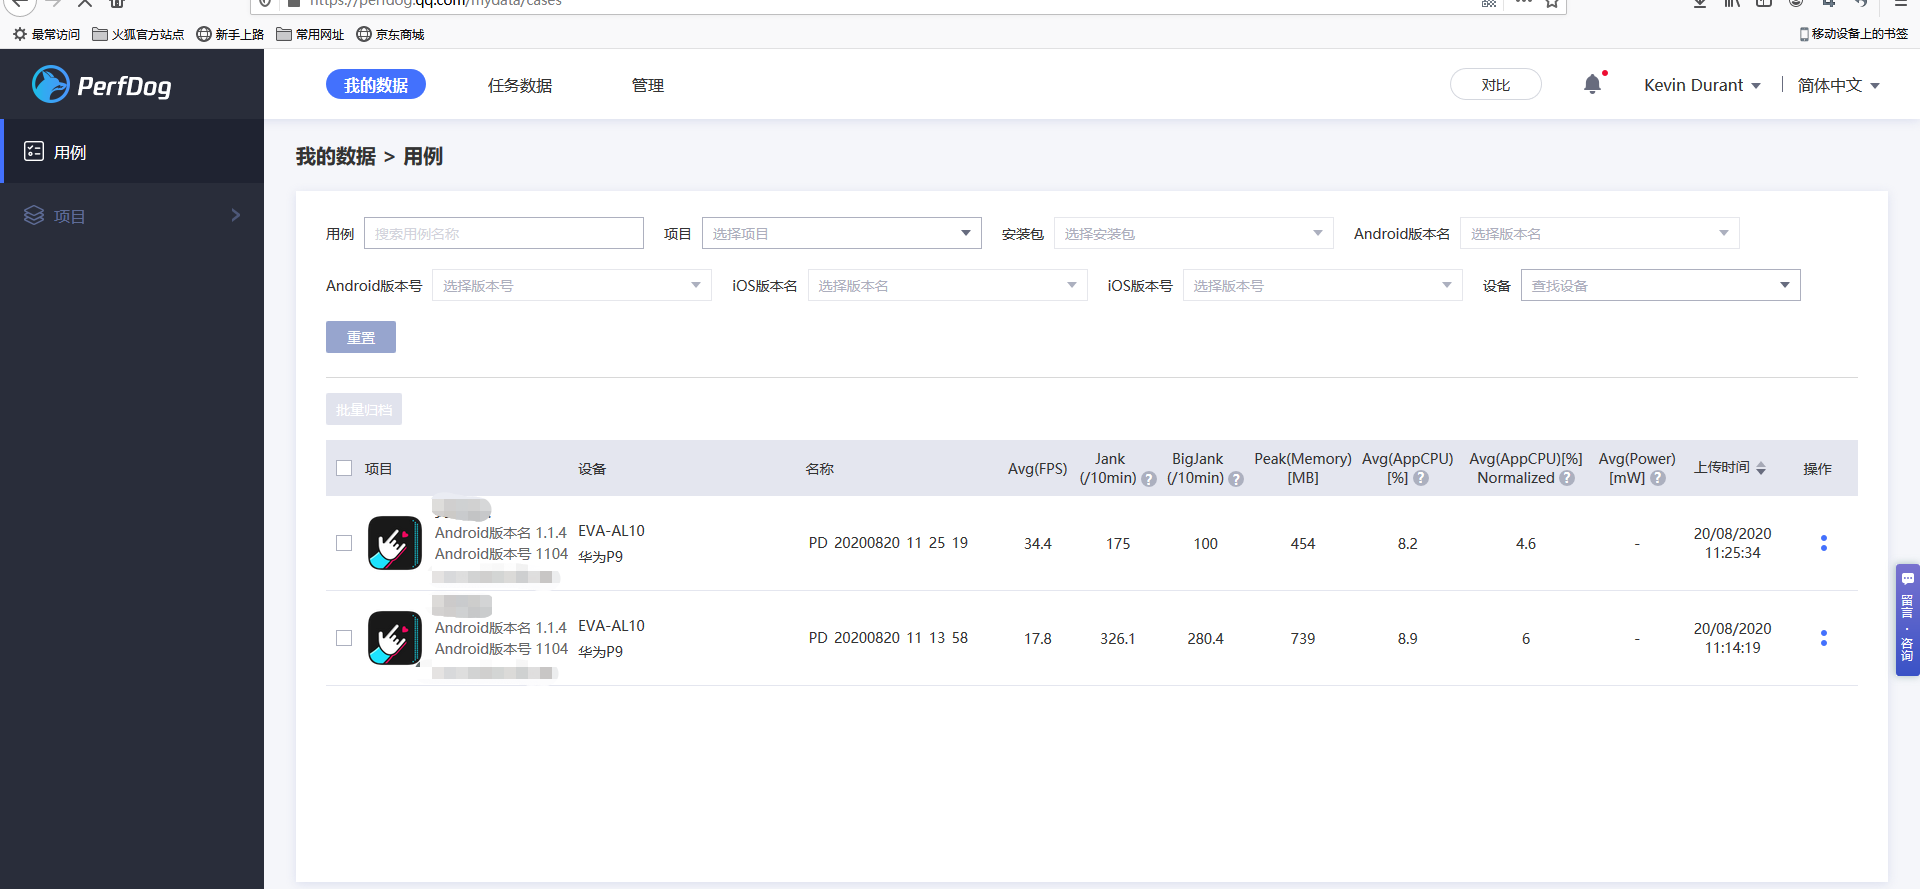Open 最常访问 bookmark
This screenshot has width=1920, height=889.
click(46, 34)
